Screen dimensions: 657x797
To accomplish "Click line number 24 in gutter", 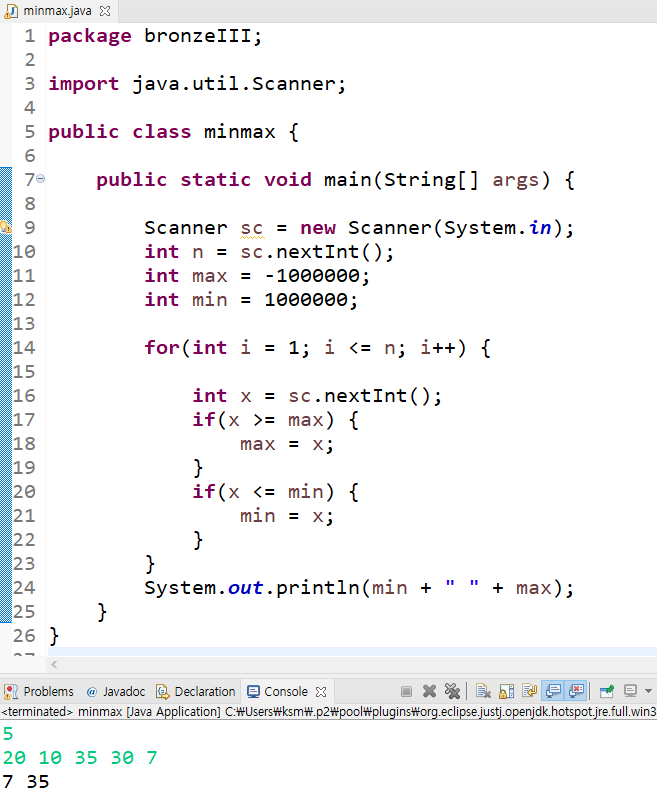I will pos(24,588).
